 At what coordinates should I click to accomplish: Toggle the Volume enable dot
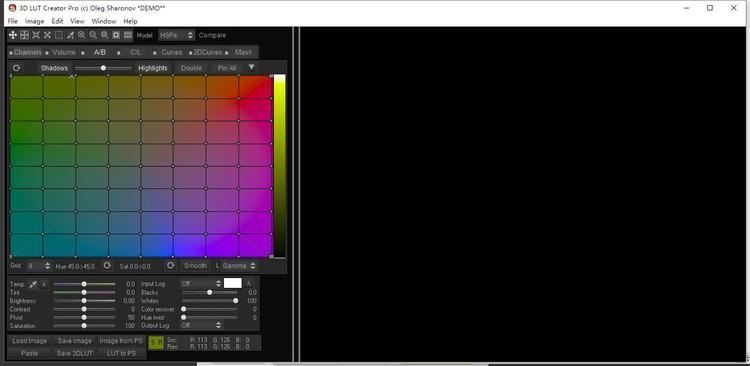point(47,53)
